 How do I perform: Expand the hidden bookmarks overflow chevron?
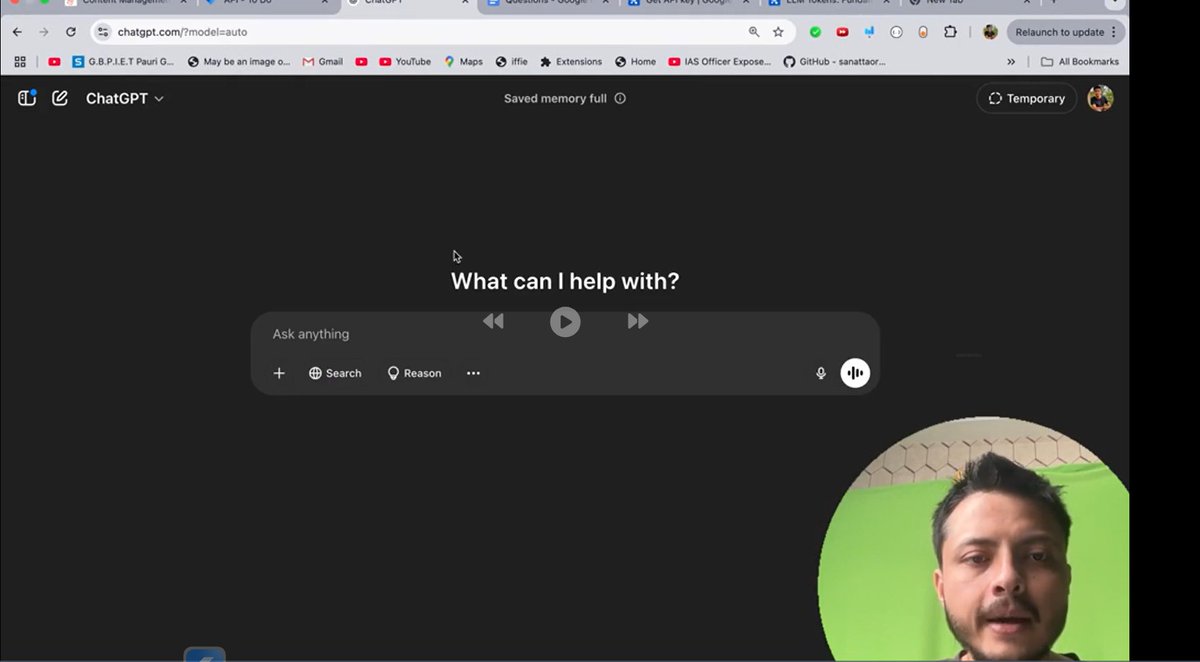click(1011, 62)
